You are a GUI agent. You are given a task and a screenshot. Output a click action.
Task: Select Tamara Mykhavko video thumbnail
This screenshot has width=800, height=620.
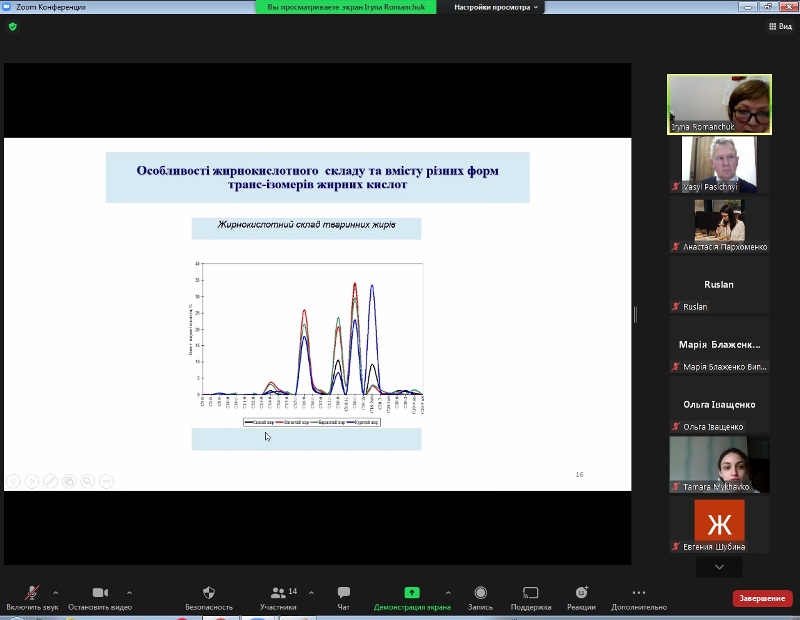coord(719,464)
